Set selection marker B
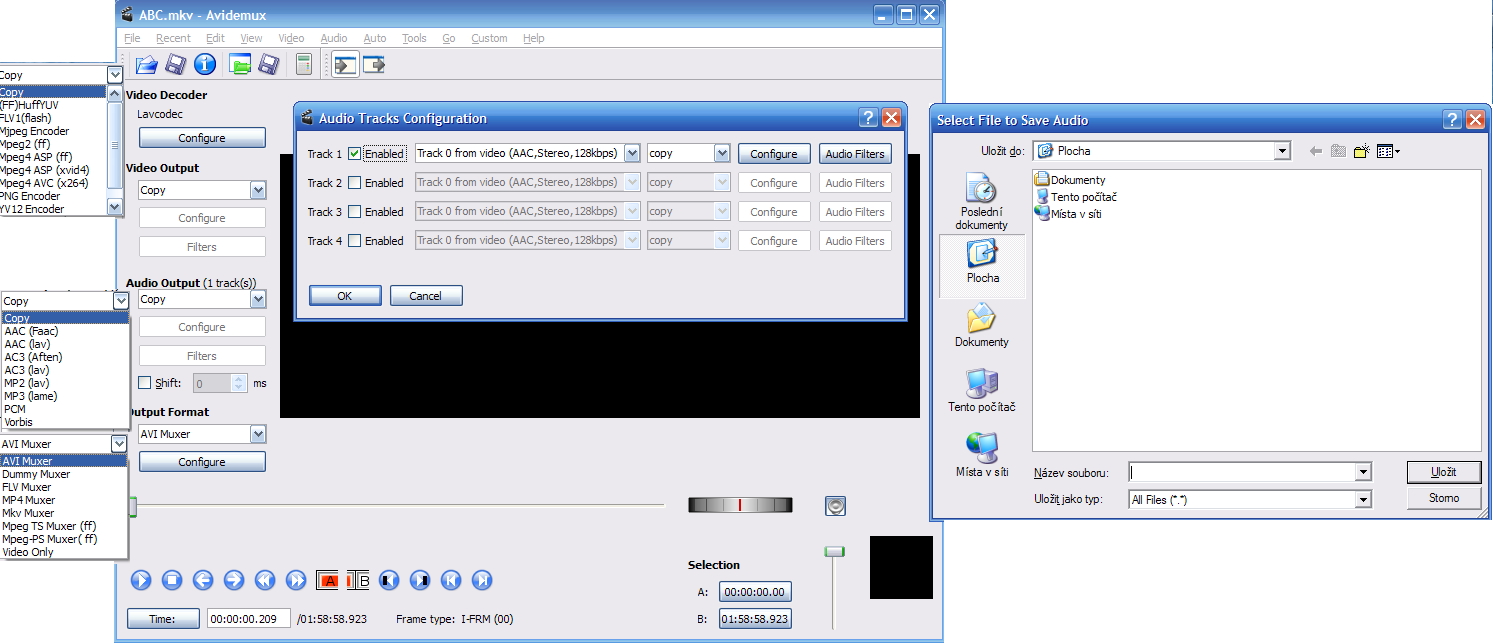The image size is (1493, 643). [359, 580]
